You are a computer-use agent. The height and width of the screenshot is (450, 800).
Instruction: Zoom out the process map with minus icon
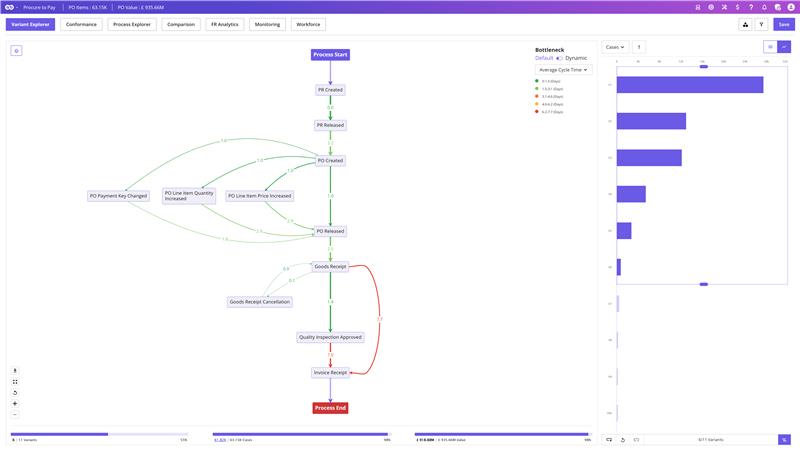(15, 415)
